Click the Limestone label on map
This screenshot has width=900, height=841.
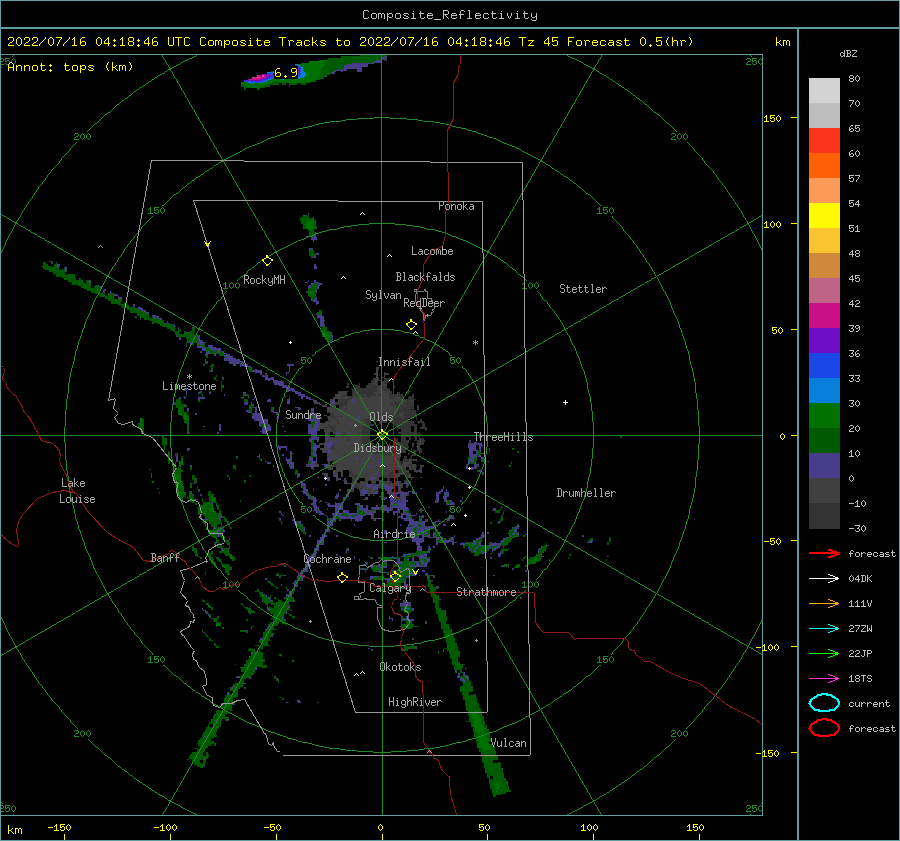click(189, 386)
